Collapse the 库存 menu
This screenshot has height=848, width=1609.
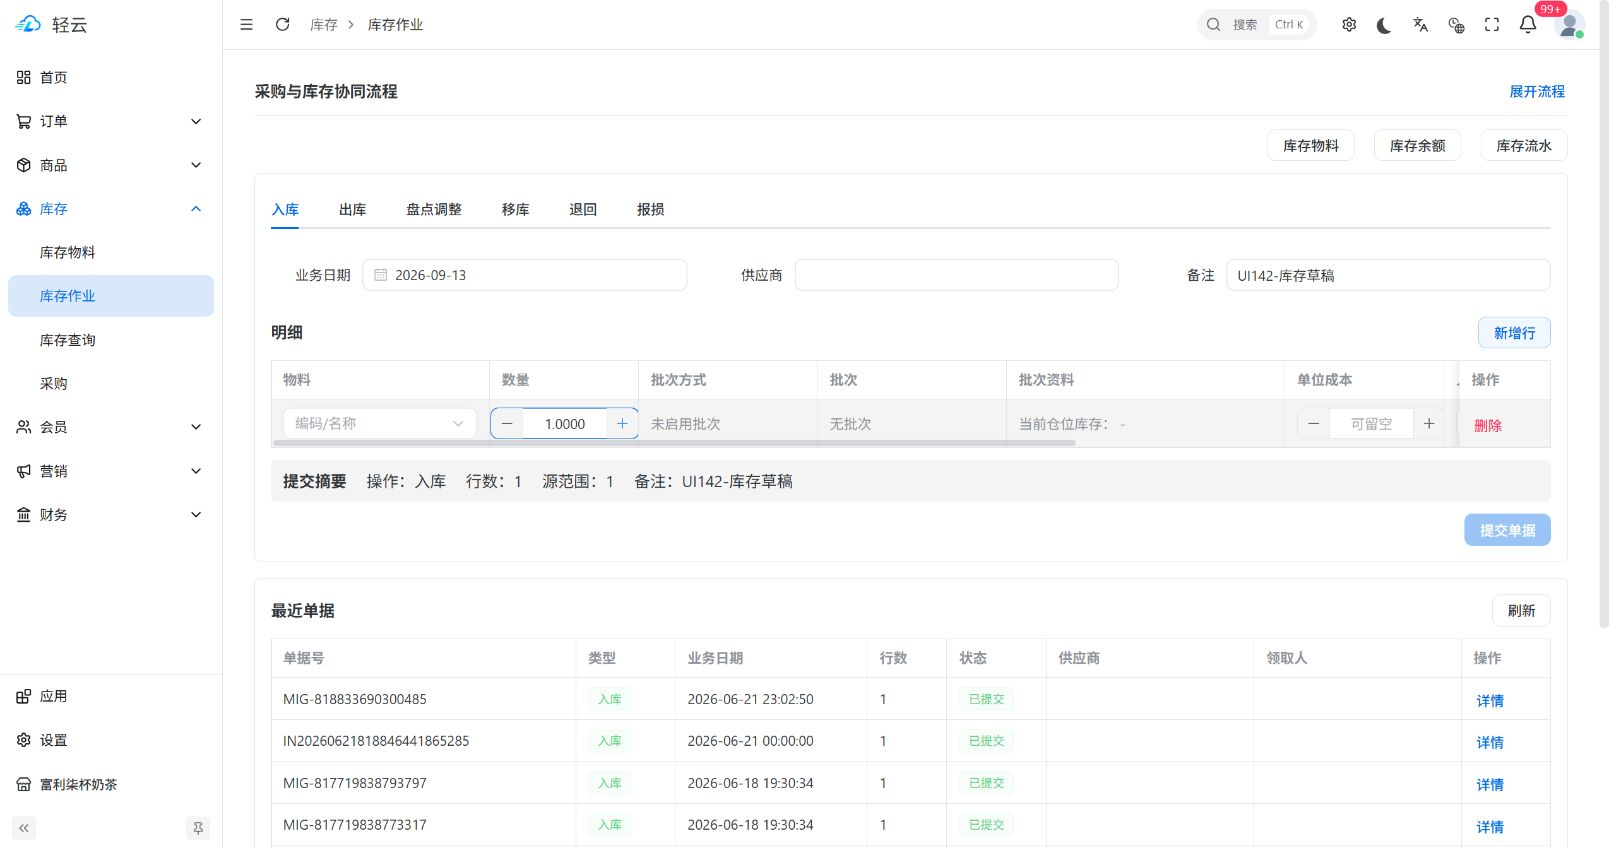pyautogui.click(x=111, y=209)
